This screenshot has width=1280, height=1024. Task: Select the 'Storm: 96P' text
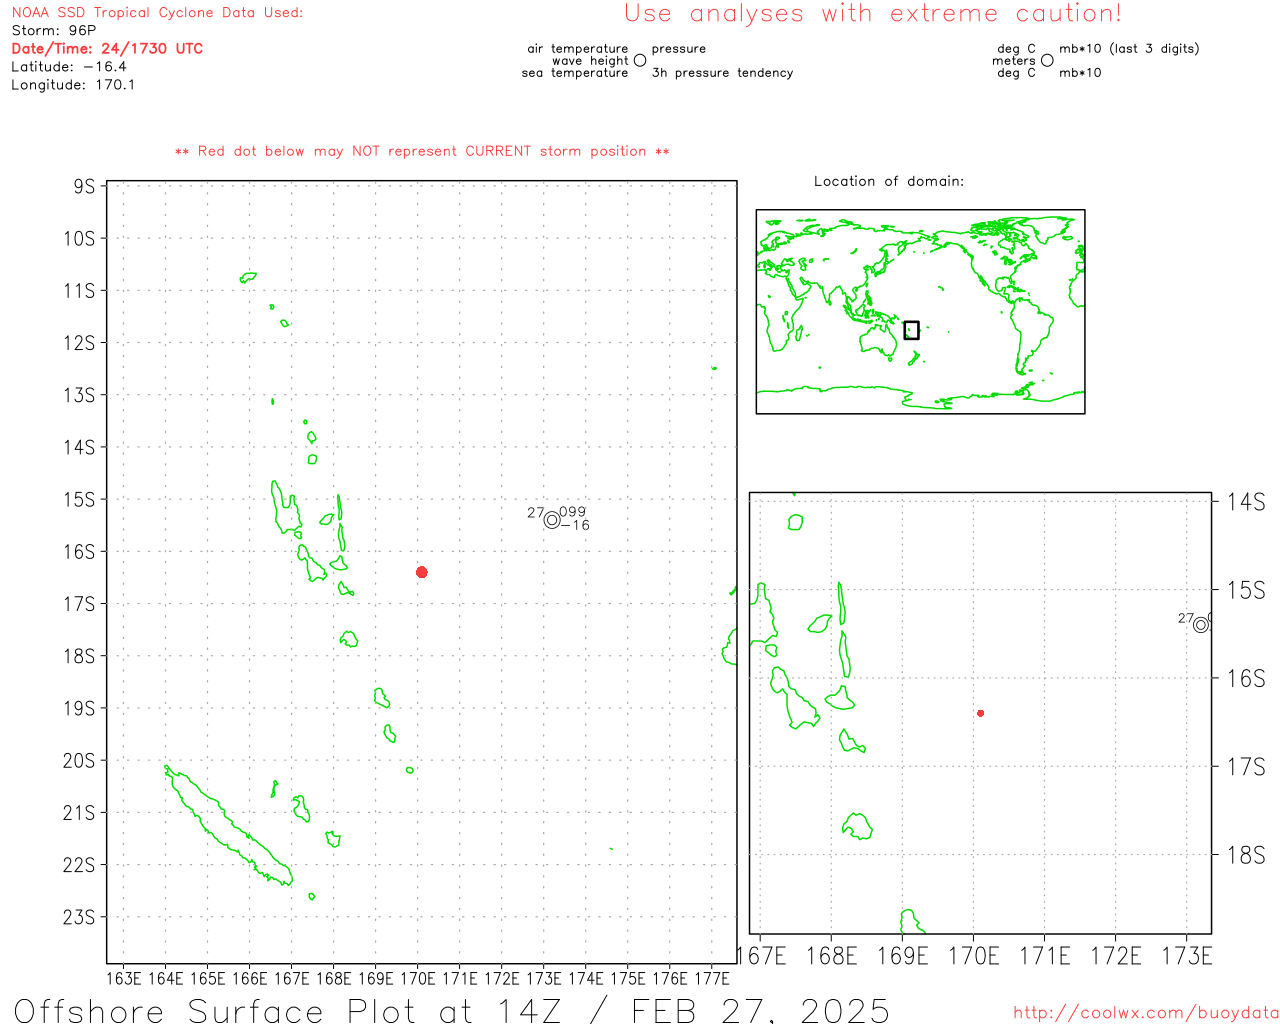54,31
